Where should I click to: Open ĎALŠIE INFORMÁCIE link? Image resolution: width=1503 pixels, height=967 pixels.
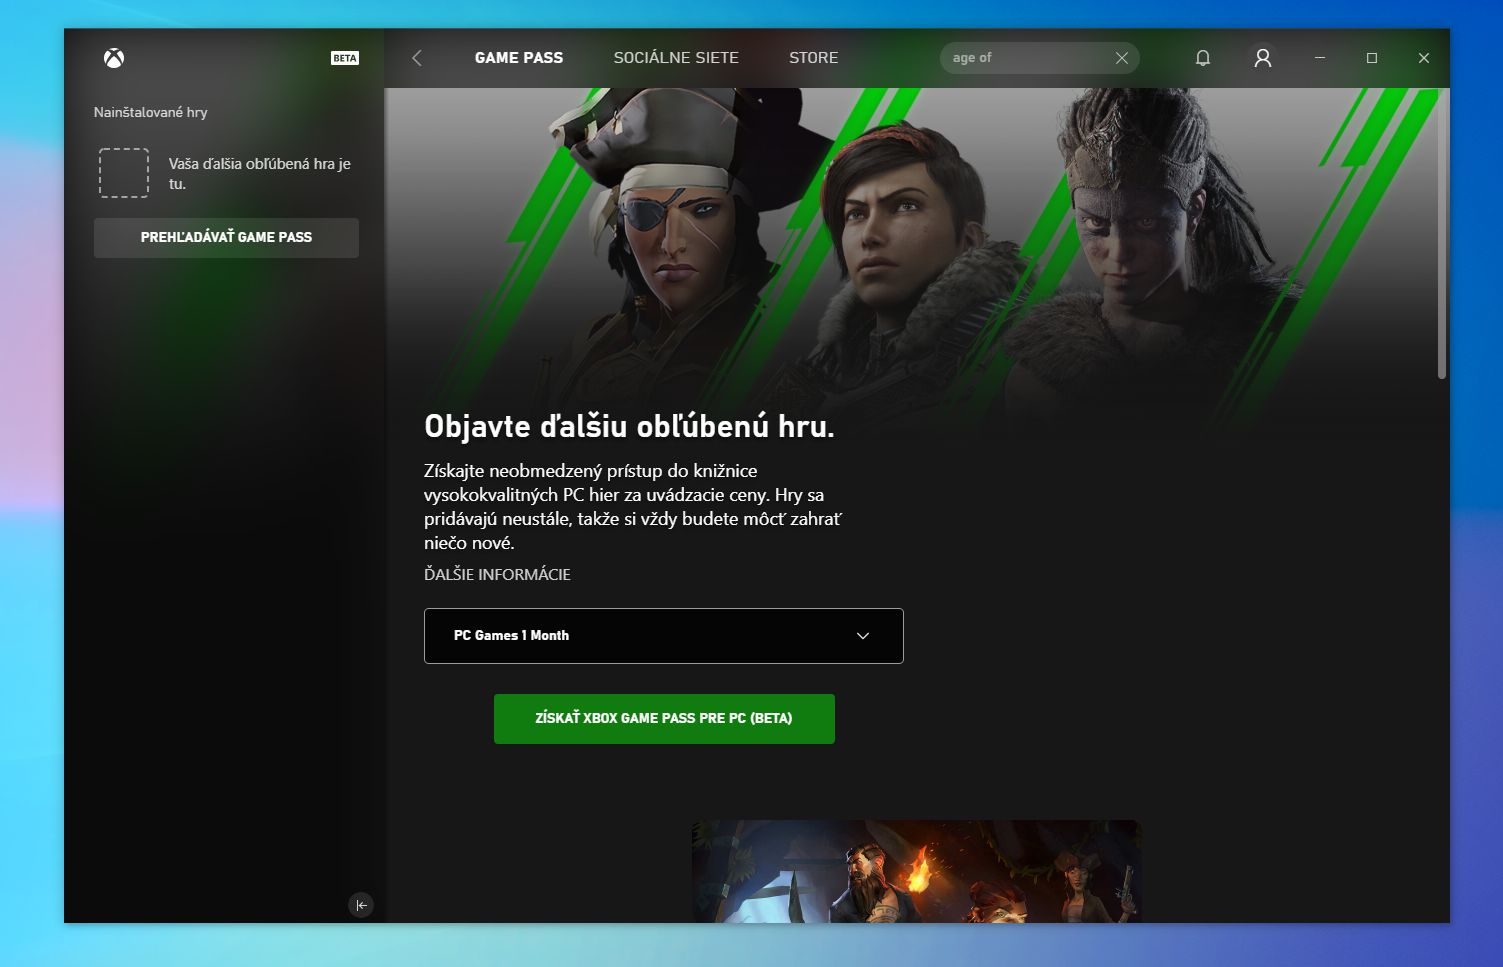tap(497, 574)
